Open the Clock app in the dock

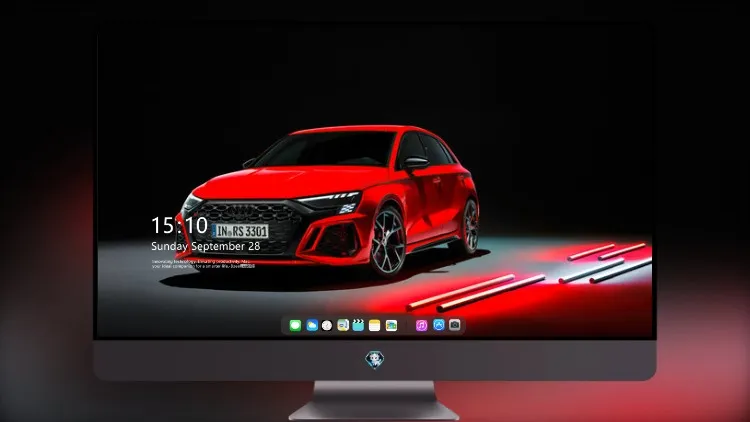(x=327, y=325)
